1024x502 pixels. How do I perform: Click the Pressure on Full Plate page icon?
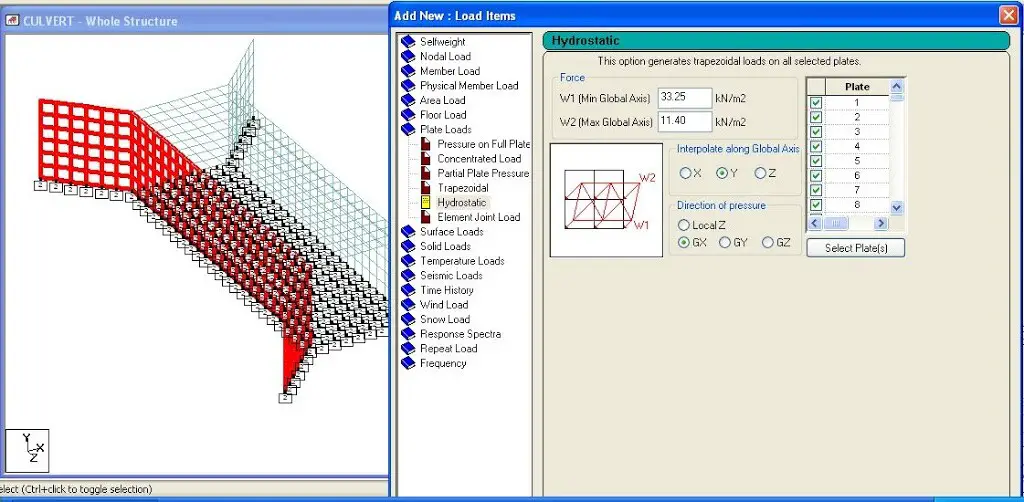[426, 144]
